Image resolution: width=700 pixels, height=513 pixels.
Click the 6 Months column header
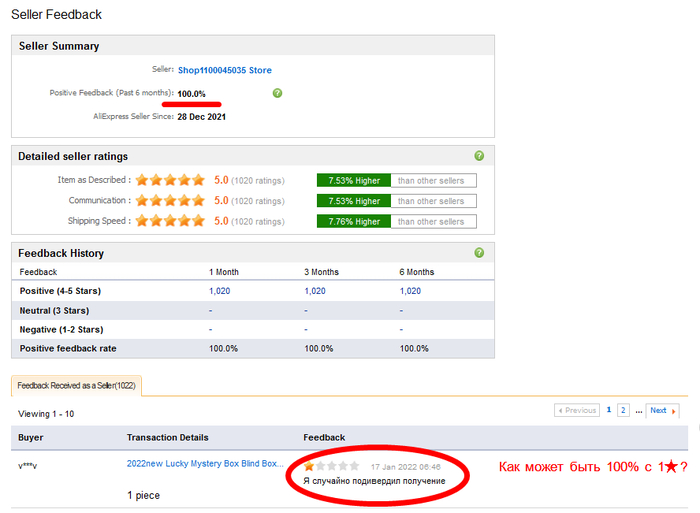[x=417, y=272]
